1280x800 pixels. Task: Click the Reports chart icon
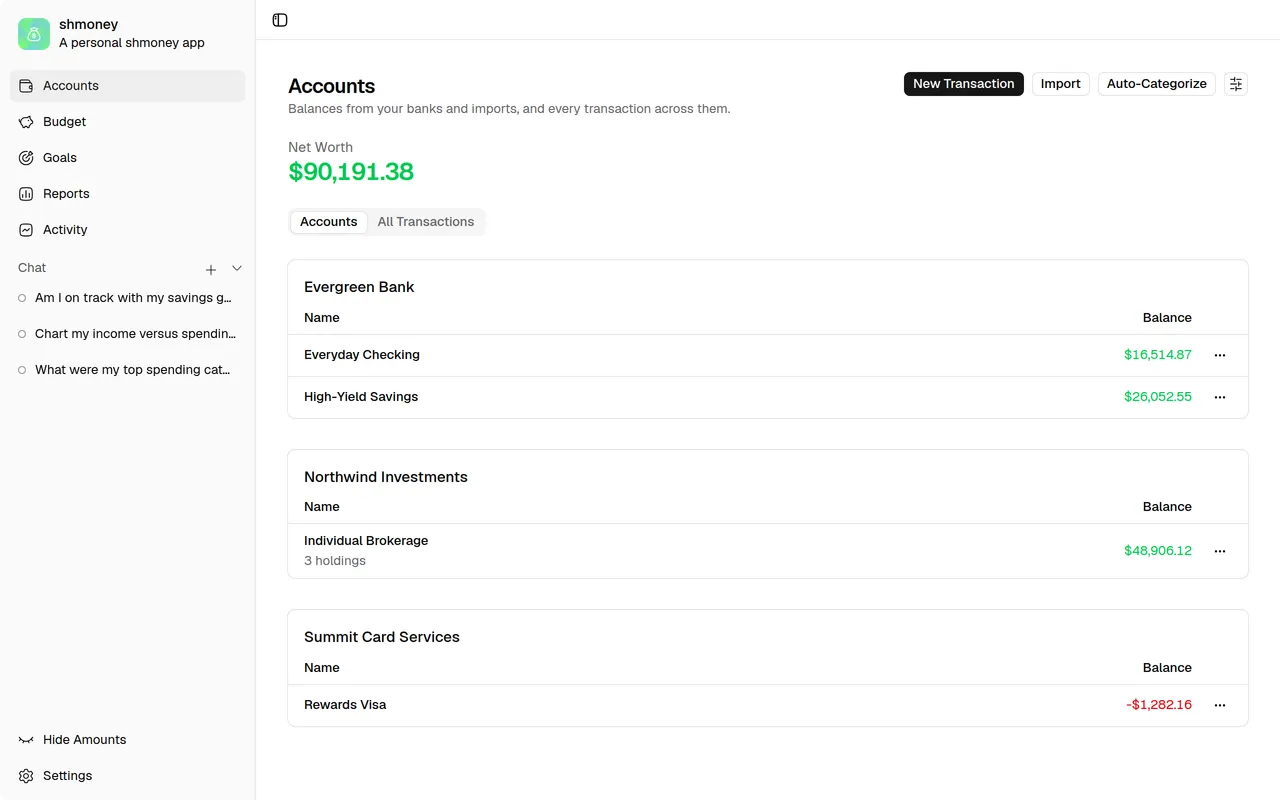[26, 194]
